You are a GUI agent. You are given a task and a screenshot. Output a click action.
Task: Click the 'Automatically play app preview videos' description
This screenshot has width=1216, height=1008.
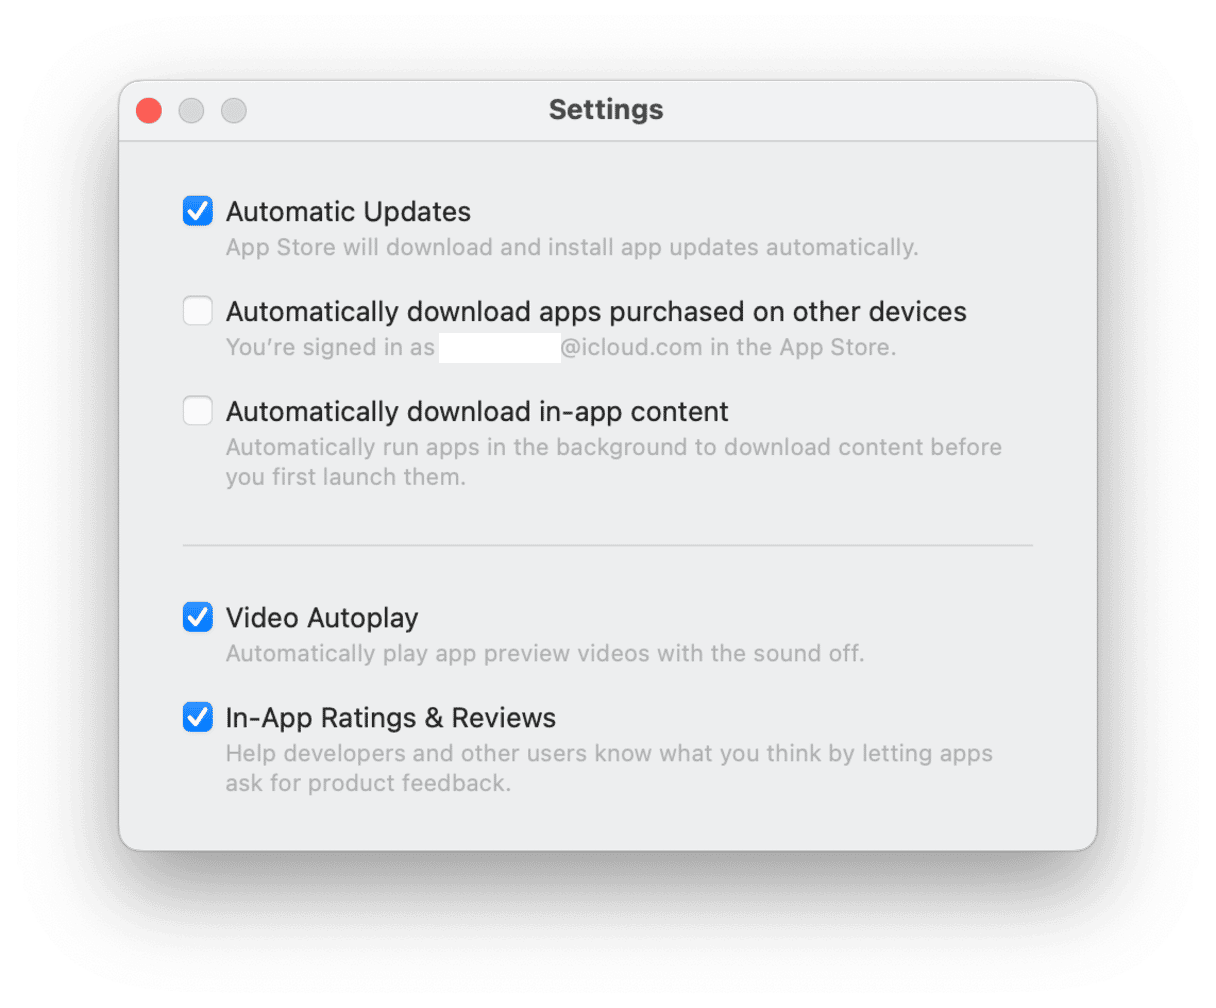[545, 653]
